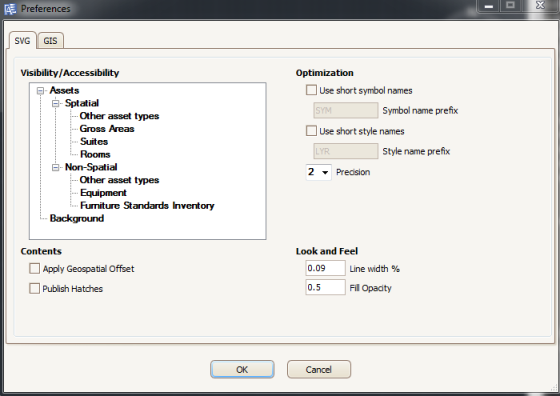Screen dimensions: 560x396
Task: Select the SVG tab
Action: tap(22, 41)
